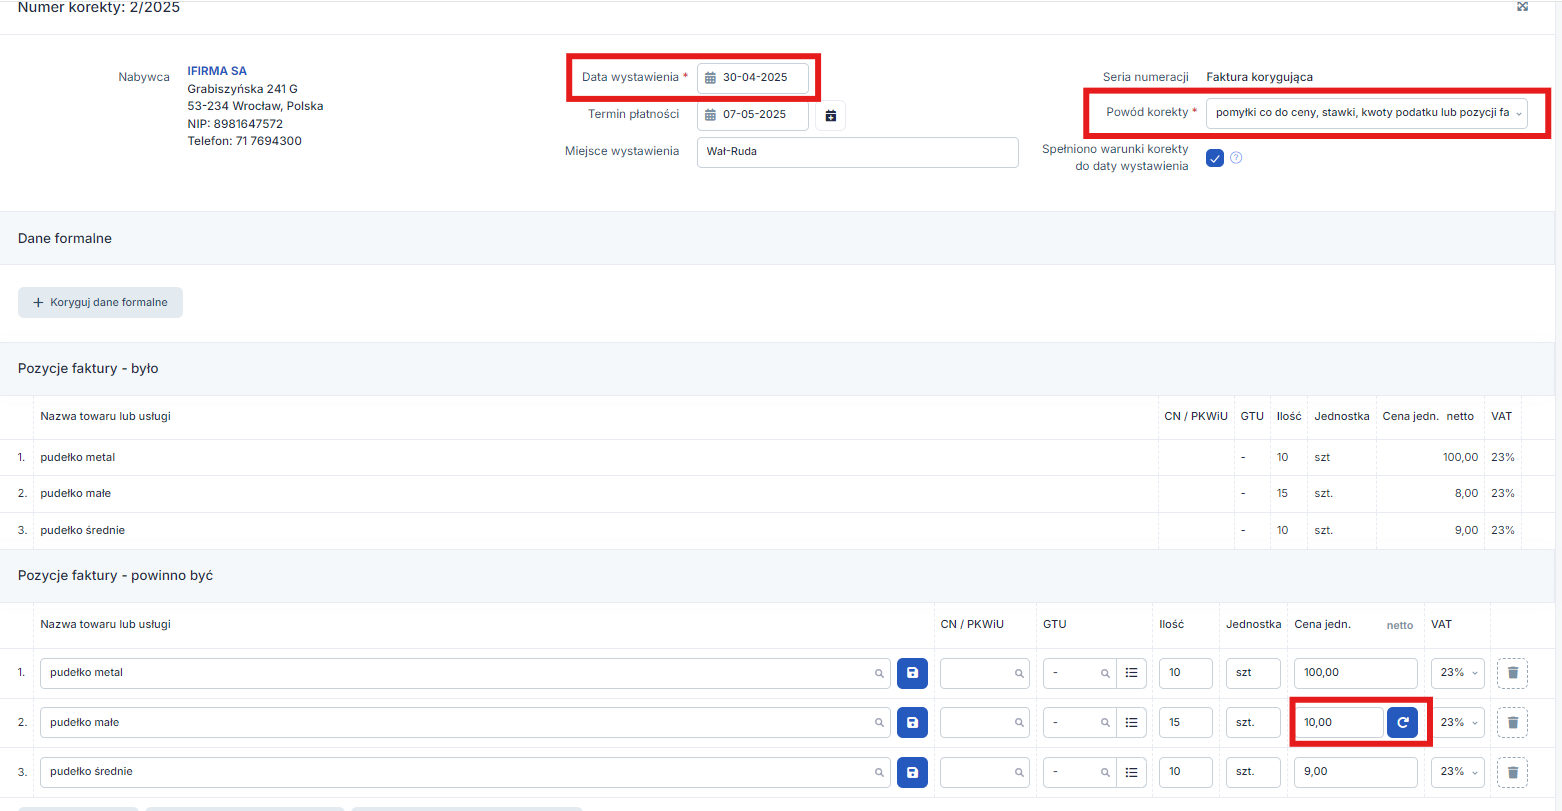Open IFIRMA SA buyer link
The width and height of the screenshot is (1562, 811).
coord(217,71)
